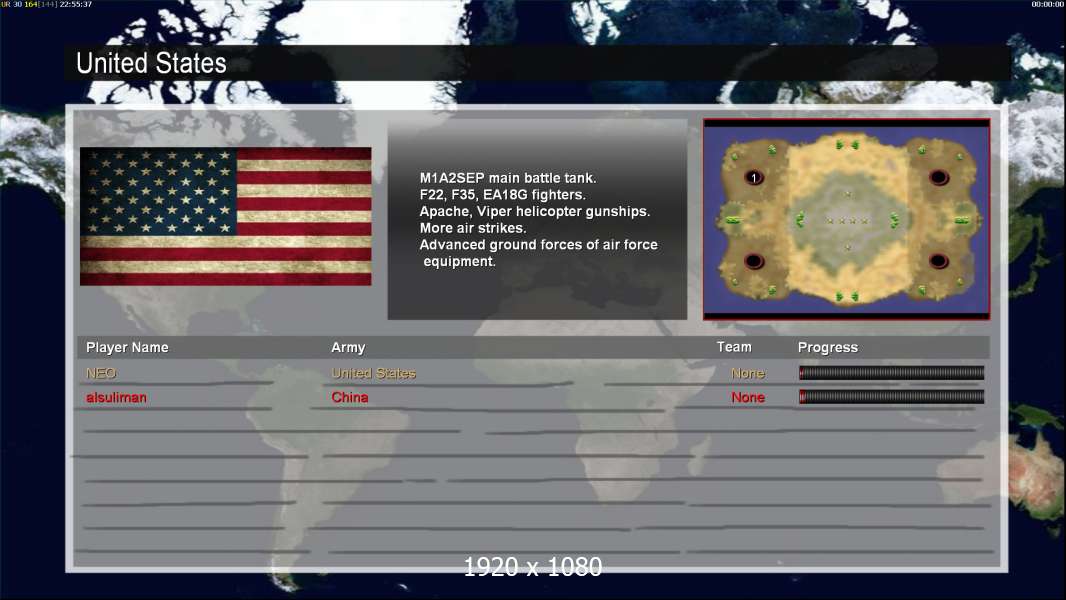Click the Player Name column header
This screenshot has width=1066, height=600.
(127, 347)
